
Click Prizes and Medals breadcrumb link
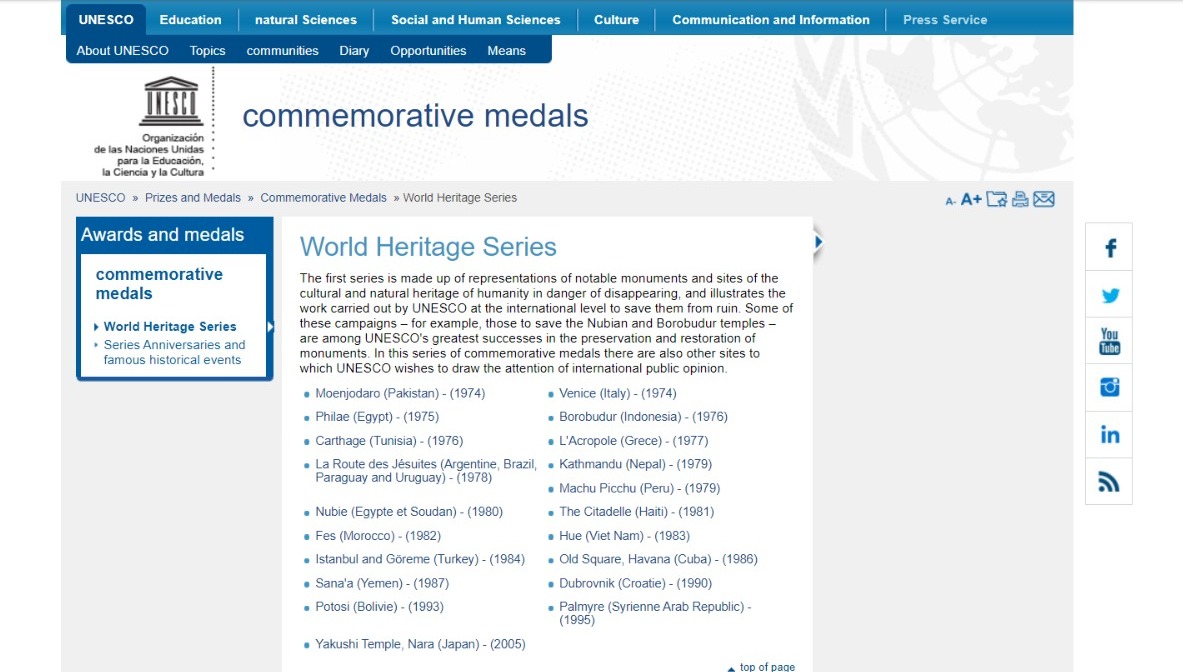[x=192, y=198]
